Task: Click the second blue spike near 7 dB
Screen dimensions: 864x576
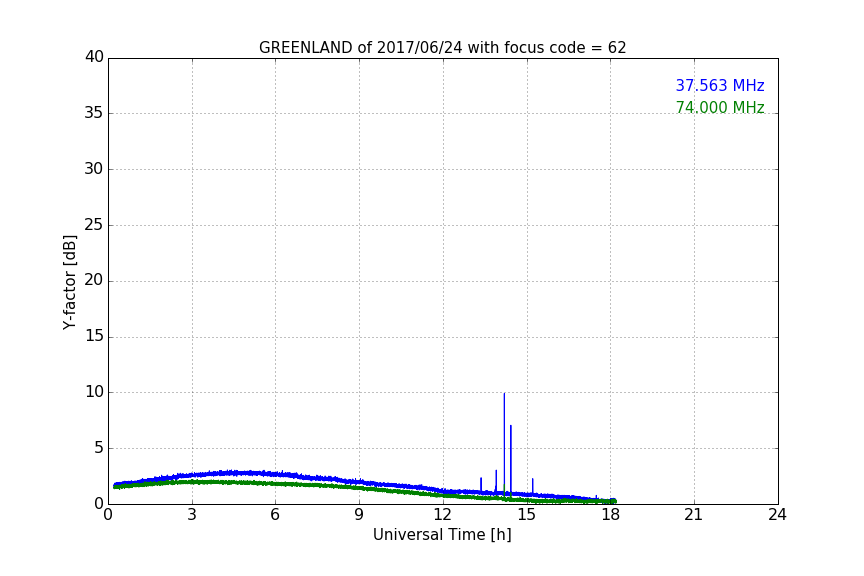Action: point(511,457)
